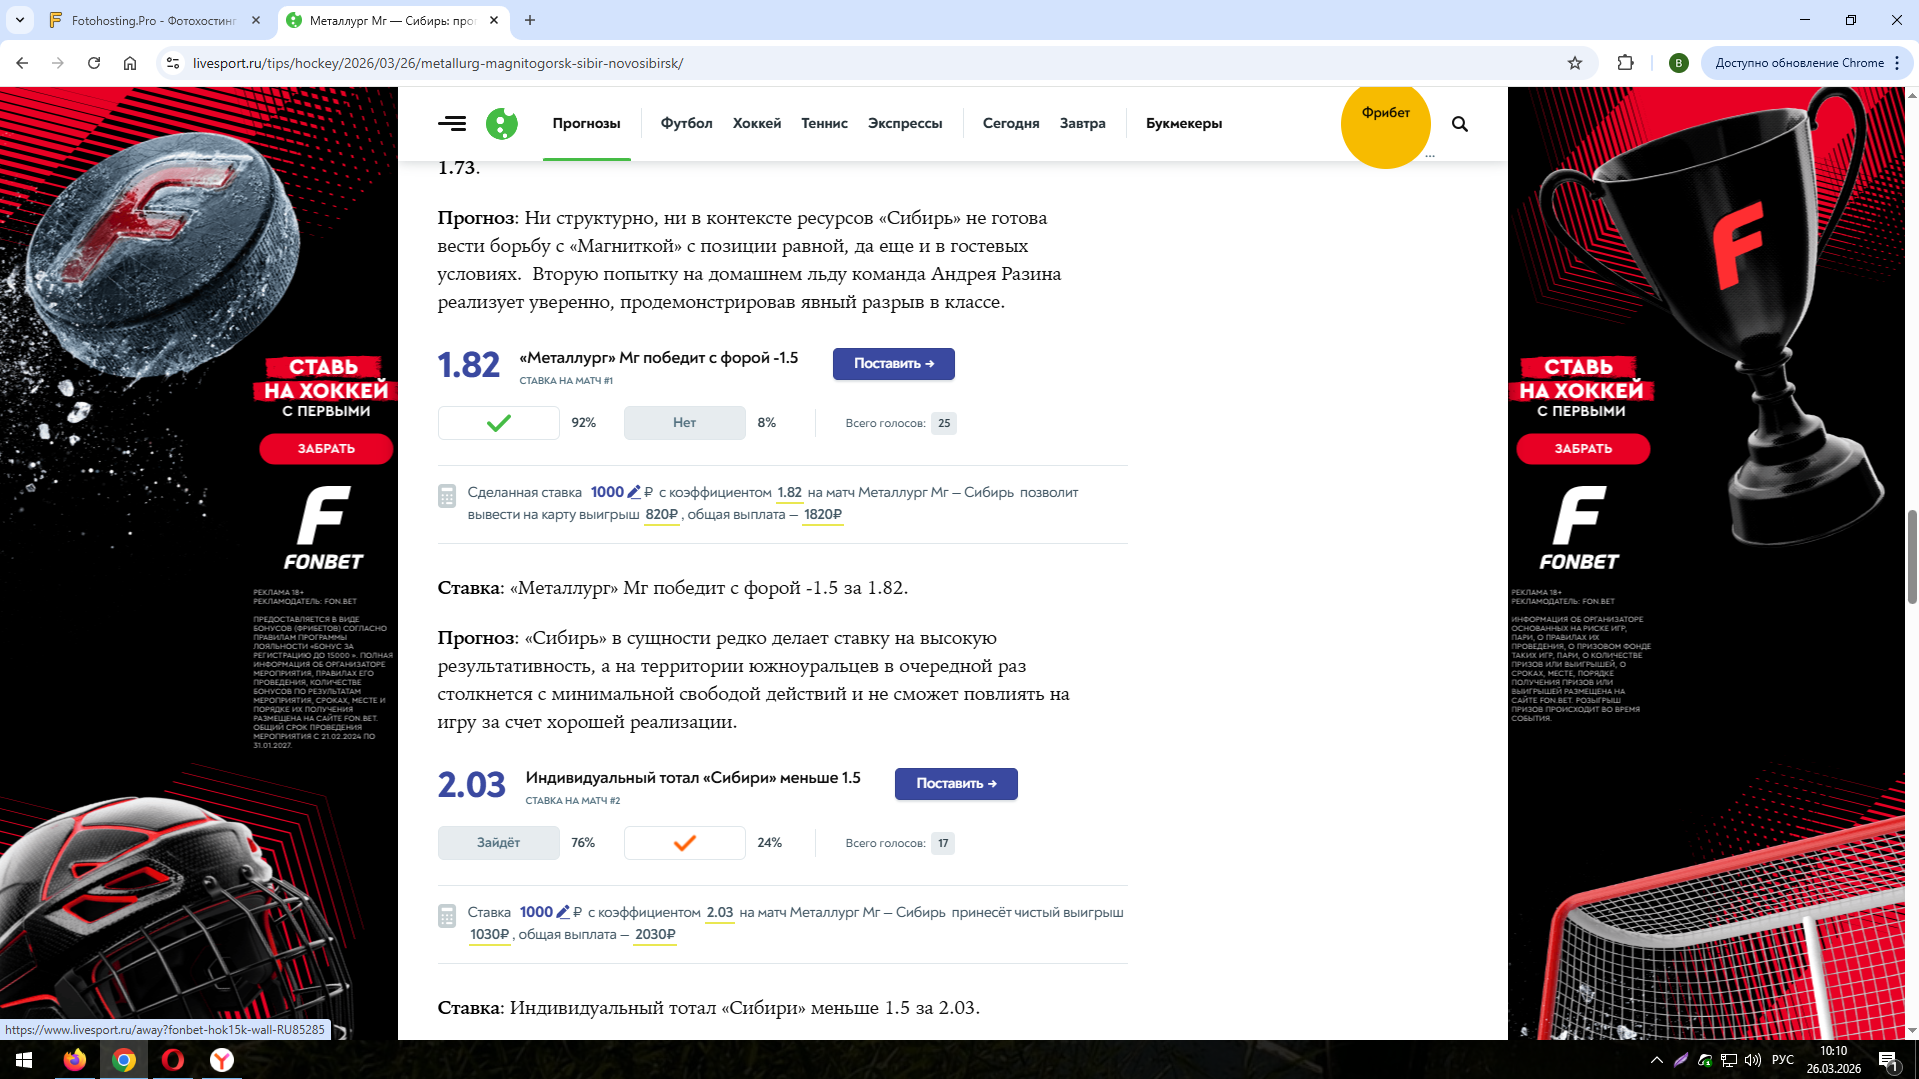Show hidden system tray icons
1919x1079 pixels.
1657,1060
